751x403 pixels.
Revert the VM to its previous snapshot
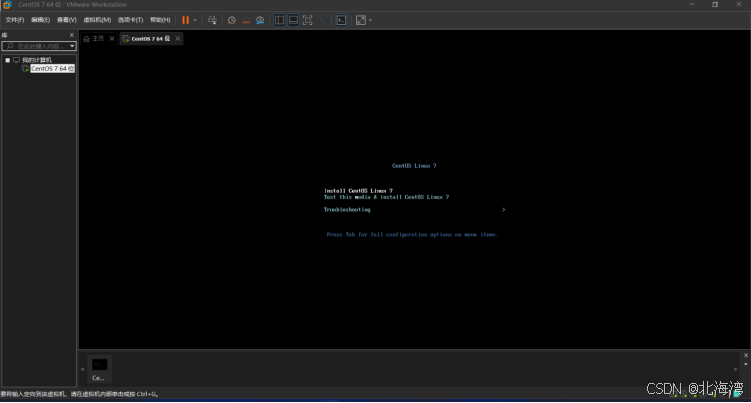(246, 20)
